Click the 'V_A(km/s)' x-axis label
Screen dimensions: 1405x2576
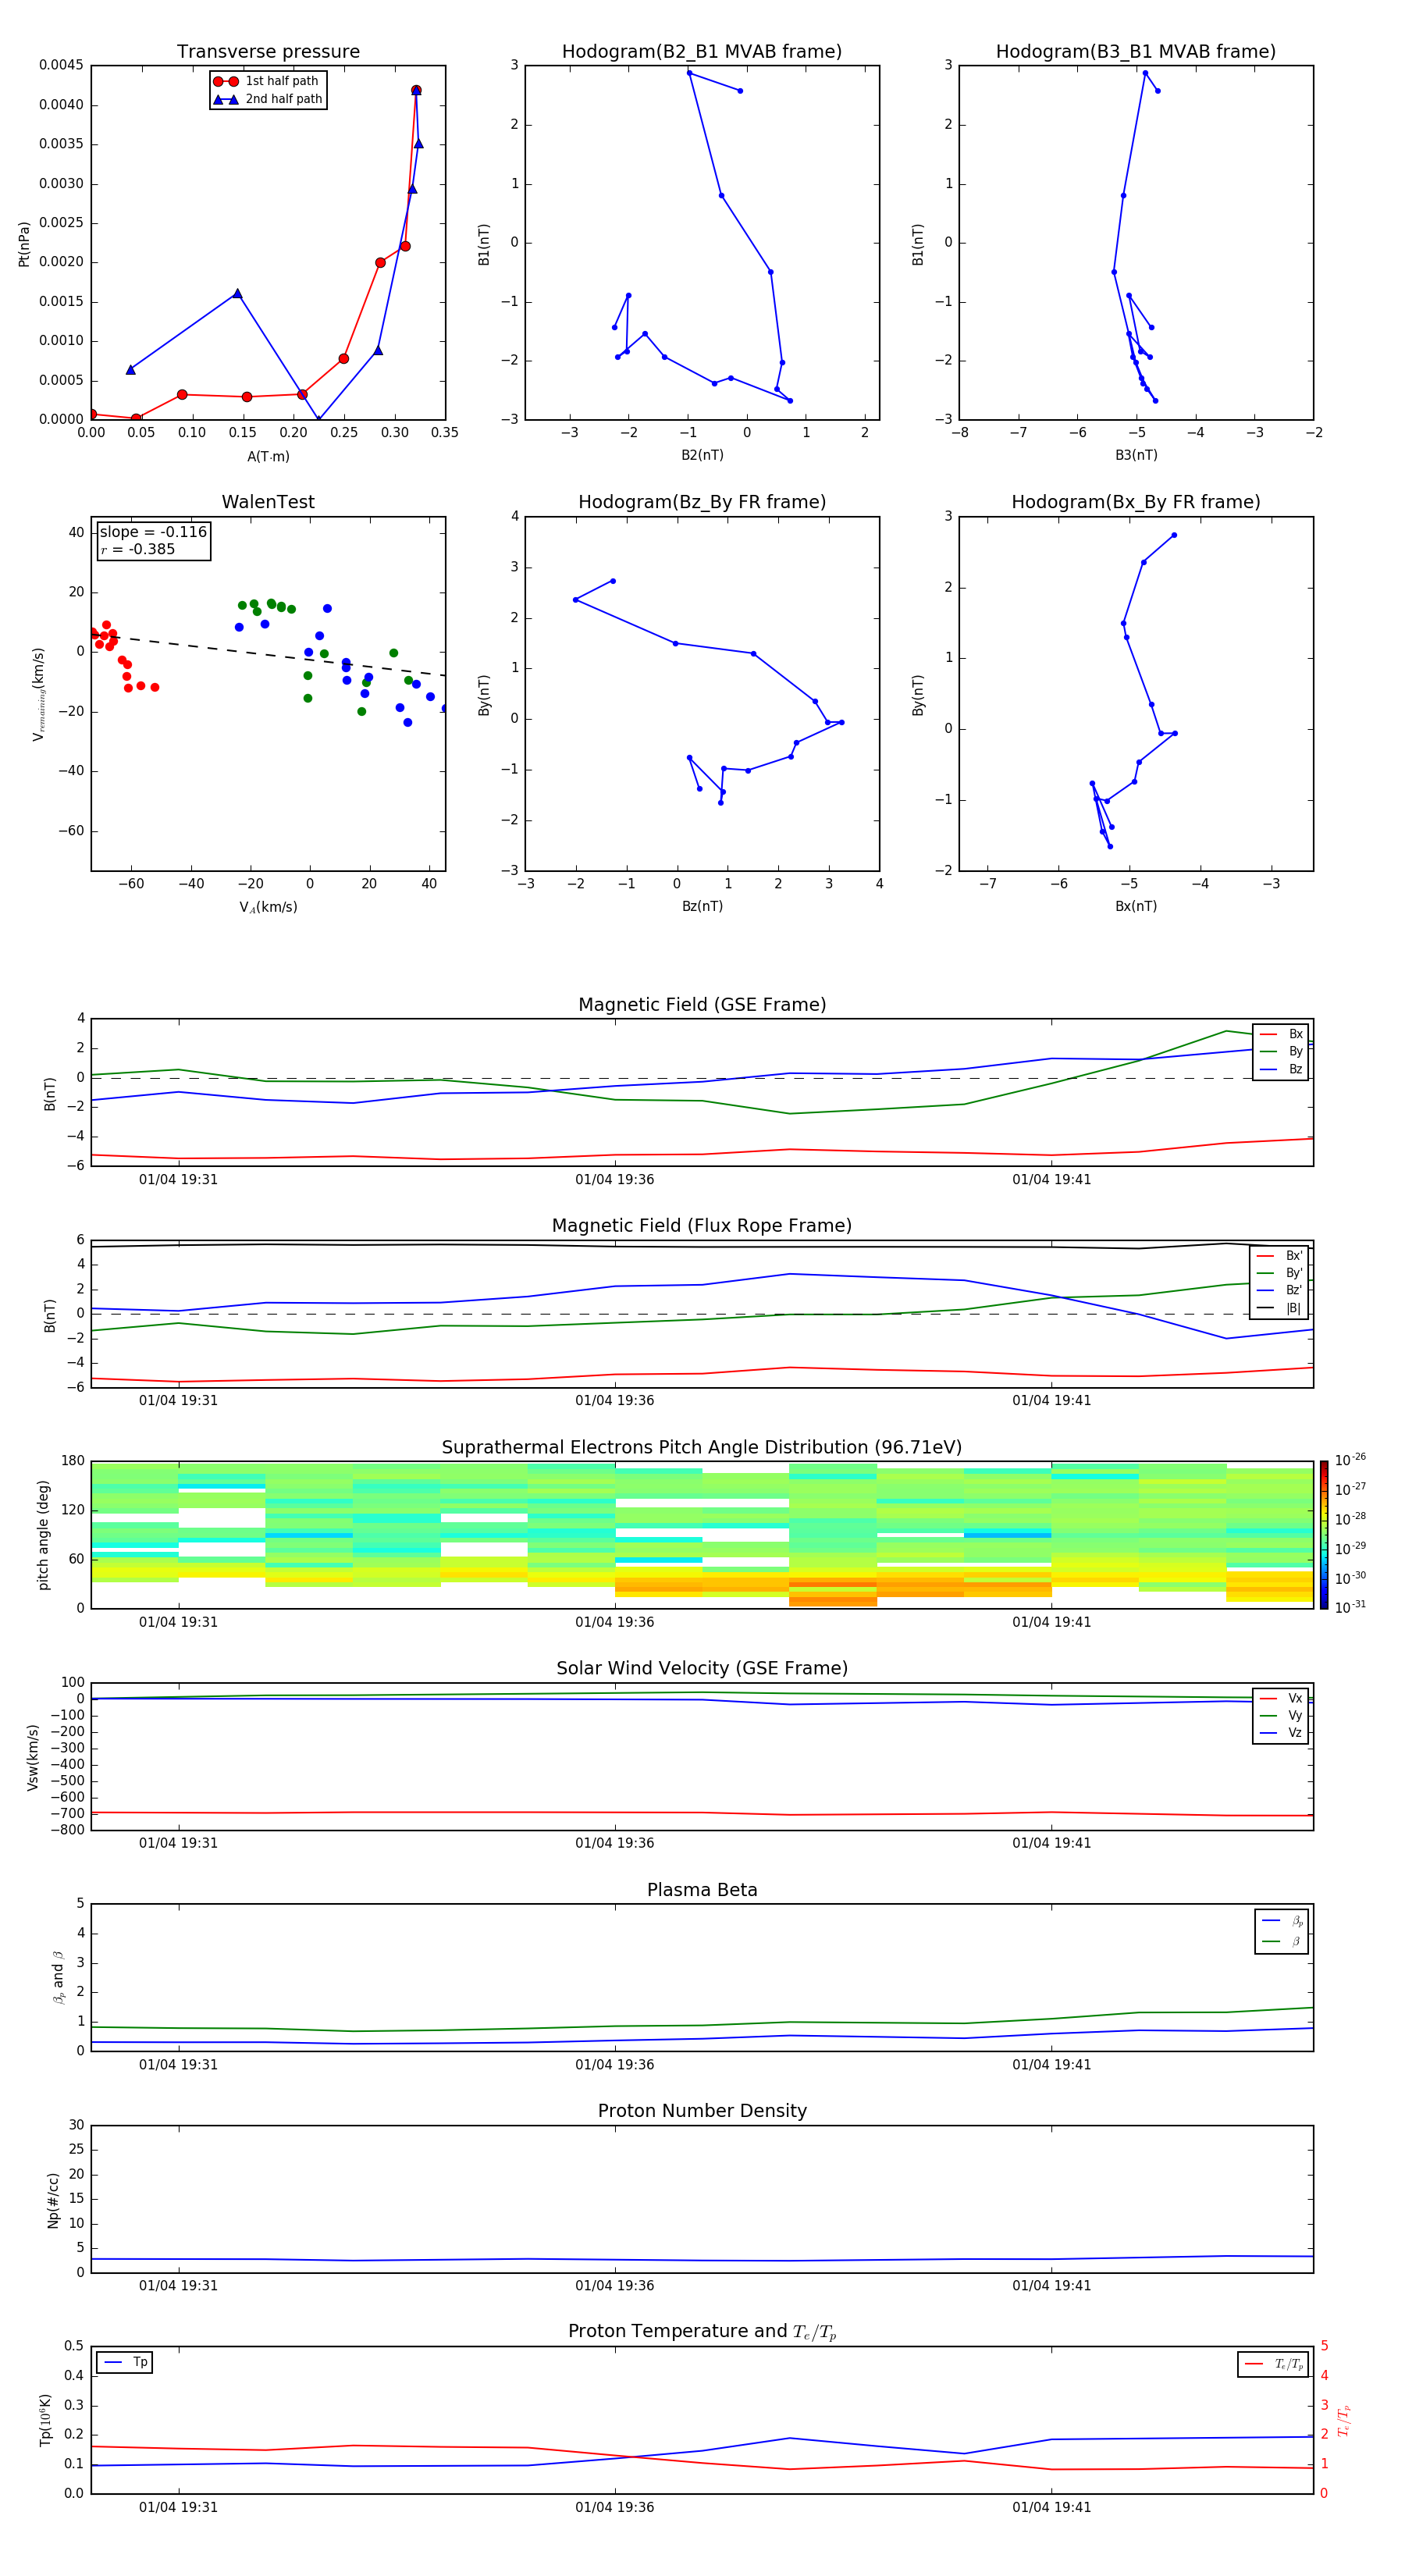268,907
